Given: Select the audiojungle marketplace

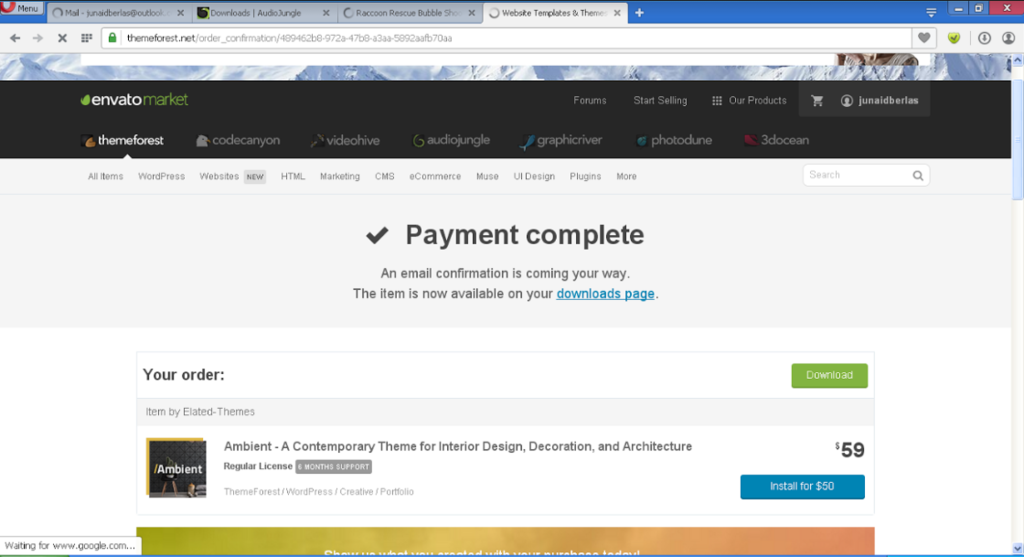Looking at the screenshot, I should [x=451, y=140].
